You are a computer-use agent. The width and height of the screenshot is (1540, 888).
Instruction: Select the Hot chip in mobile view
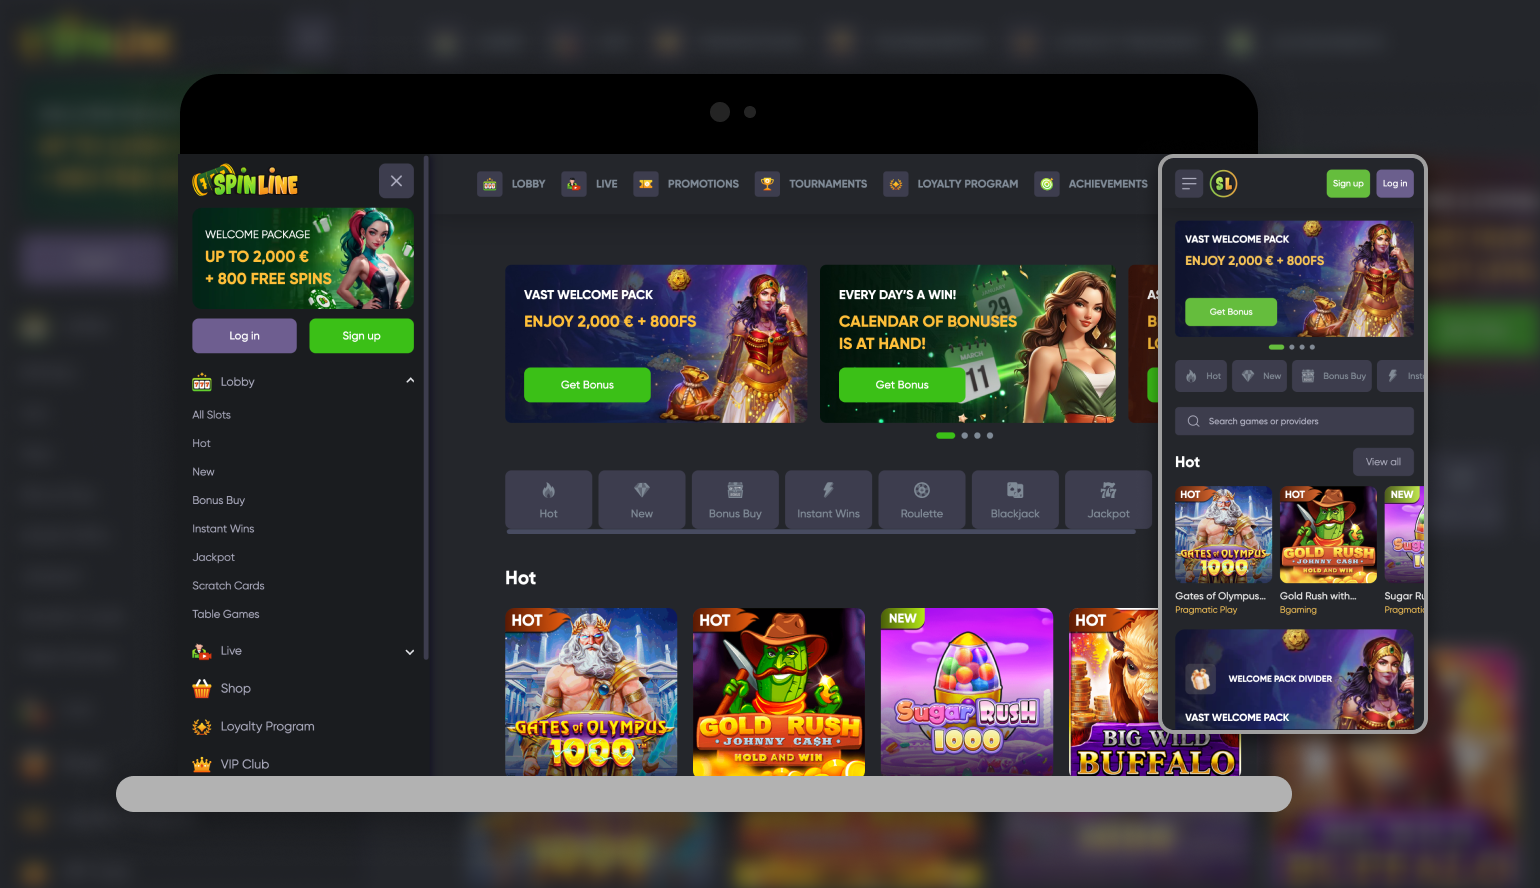click(x=1201, y=376)
